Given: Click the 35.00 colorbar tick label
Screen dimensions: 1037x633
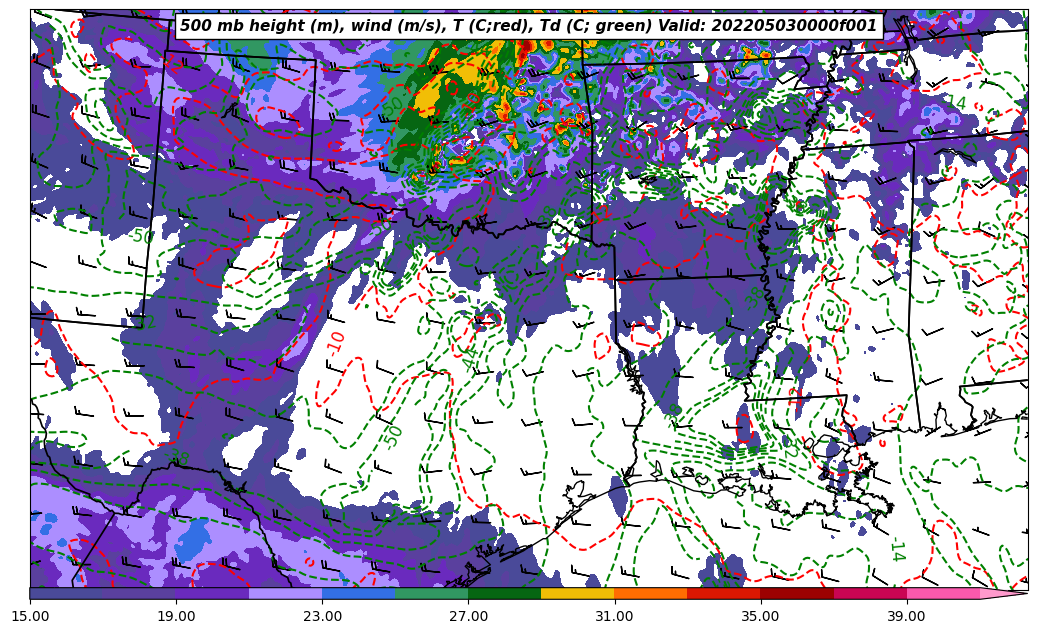Looking at the screenshot, I should pyautogui.click(x=760, y=616).
